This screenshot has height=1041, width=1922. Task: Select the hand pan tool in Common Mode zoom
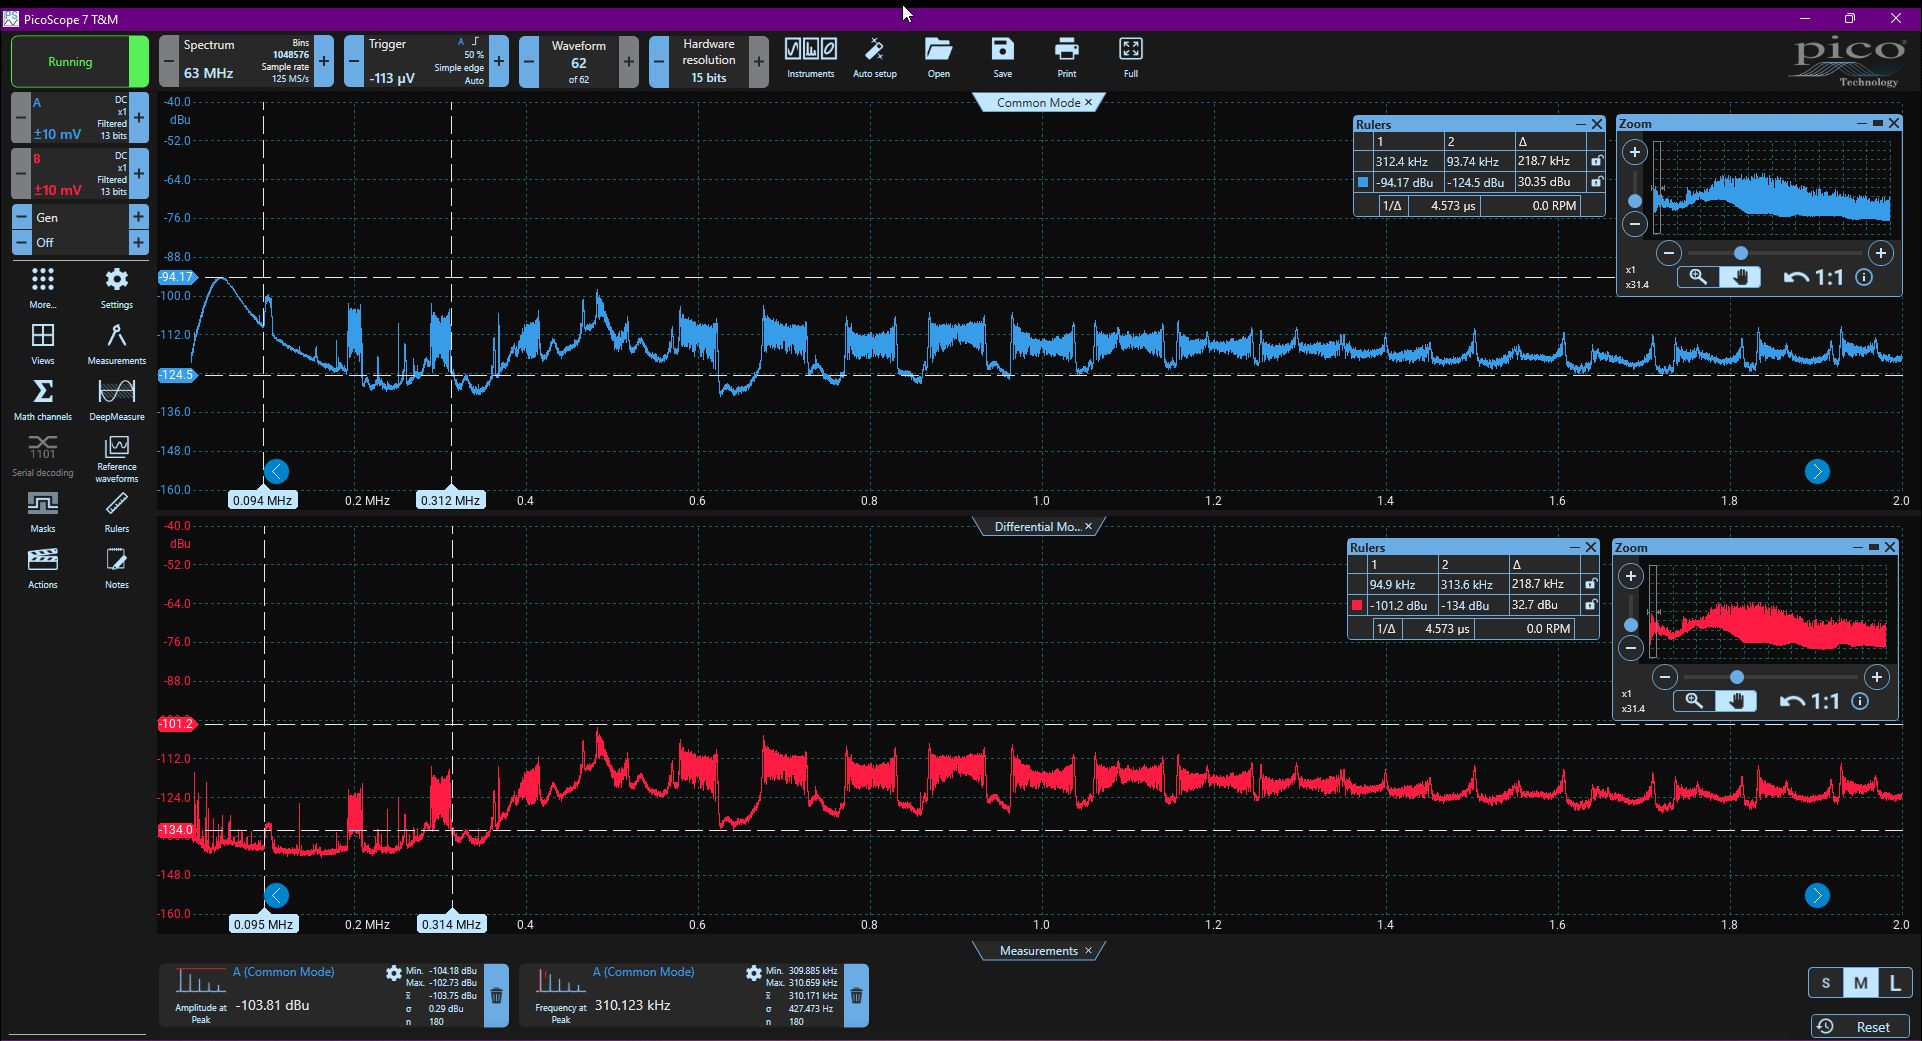click(1740, 278)
